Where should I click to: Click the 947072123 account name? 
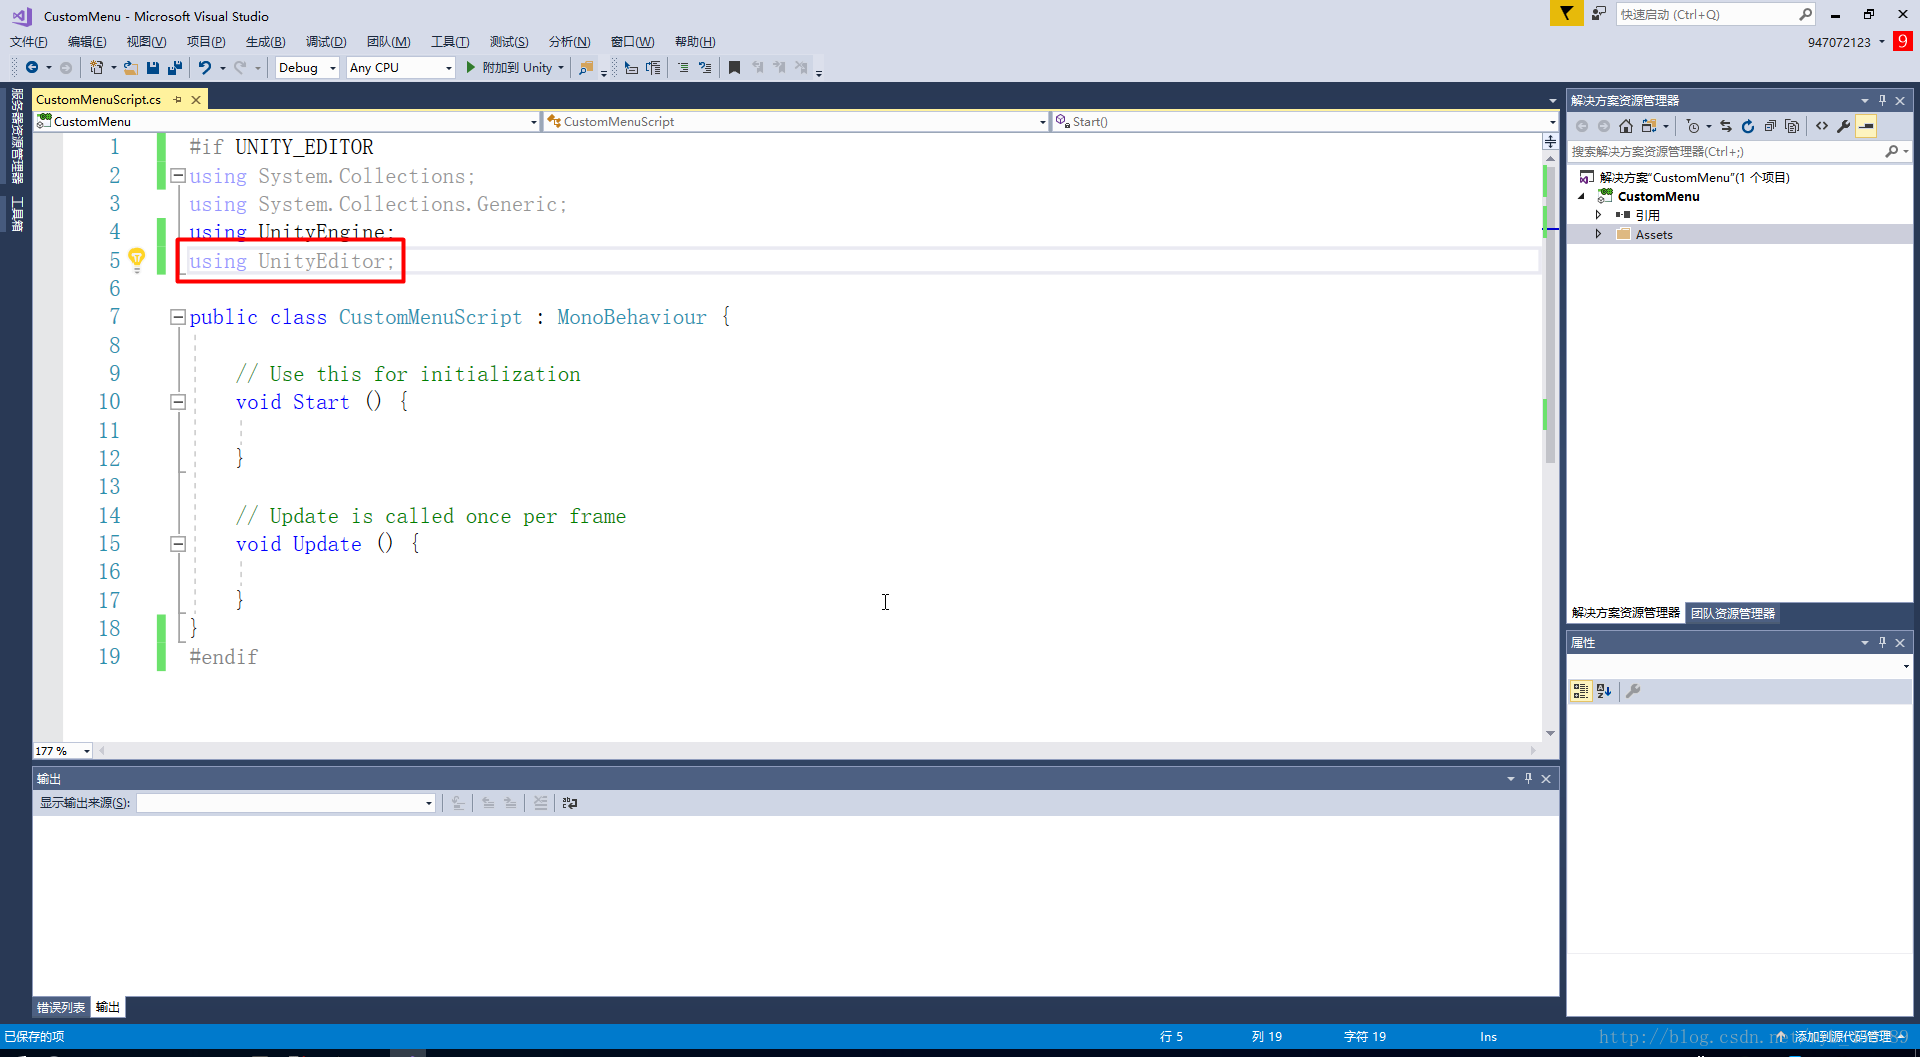click(1839, 42)
